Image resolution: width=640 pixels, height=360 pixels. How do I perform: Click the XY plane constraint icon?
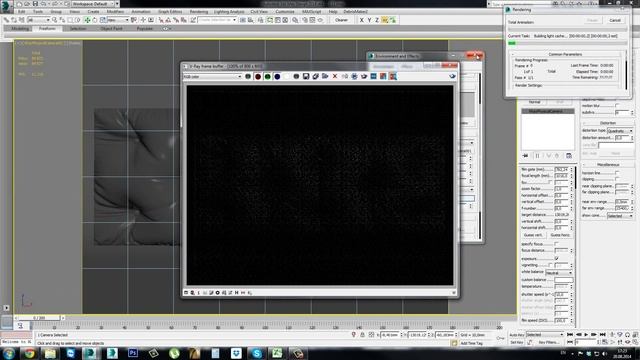[x=384, y=20]
